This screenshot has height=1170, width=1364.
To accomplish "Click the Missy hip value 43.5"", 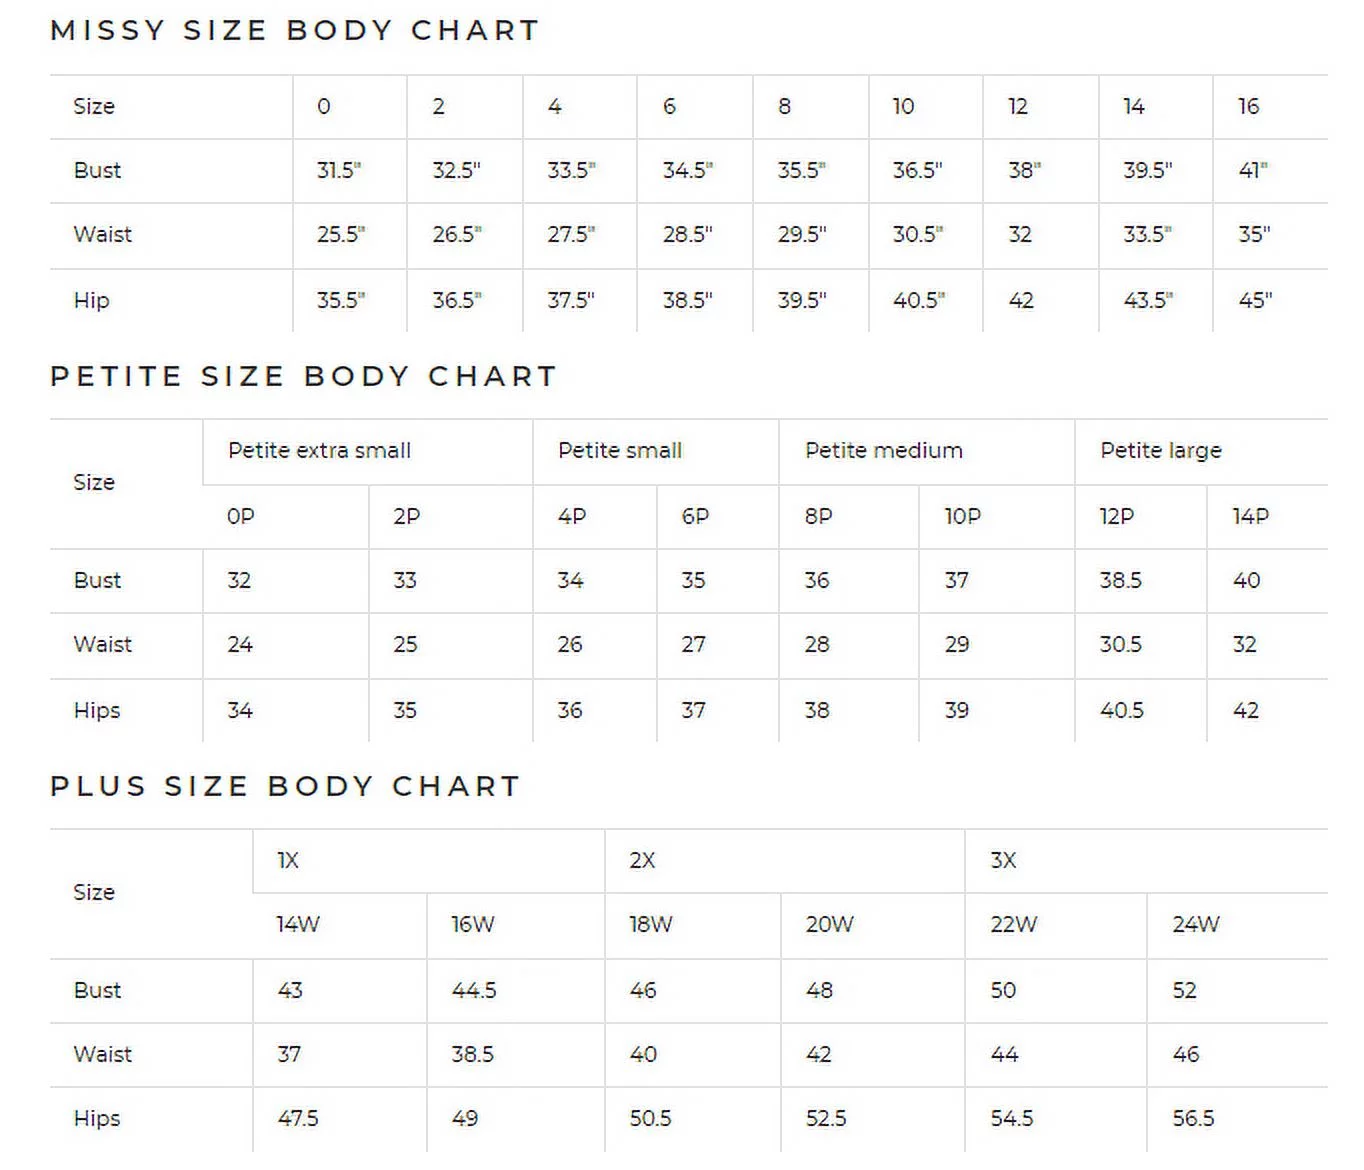I will 1147,300.
